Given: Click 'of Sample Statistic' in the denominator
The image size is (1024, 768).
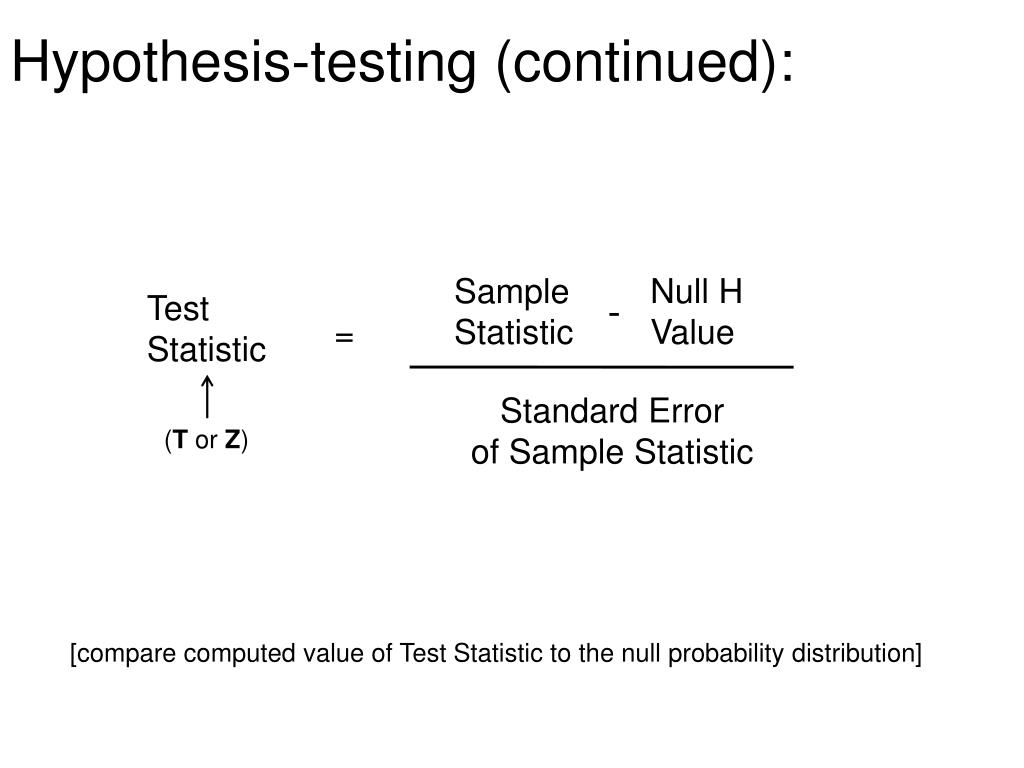Looking at the screenshot, I should pos(612,452).
